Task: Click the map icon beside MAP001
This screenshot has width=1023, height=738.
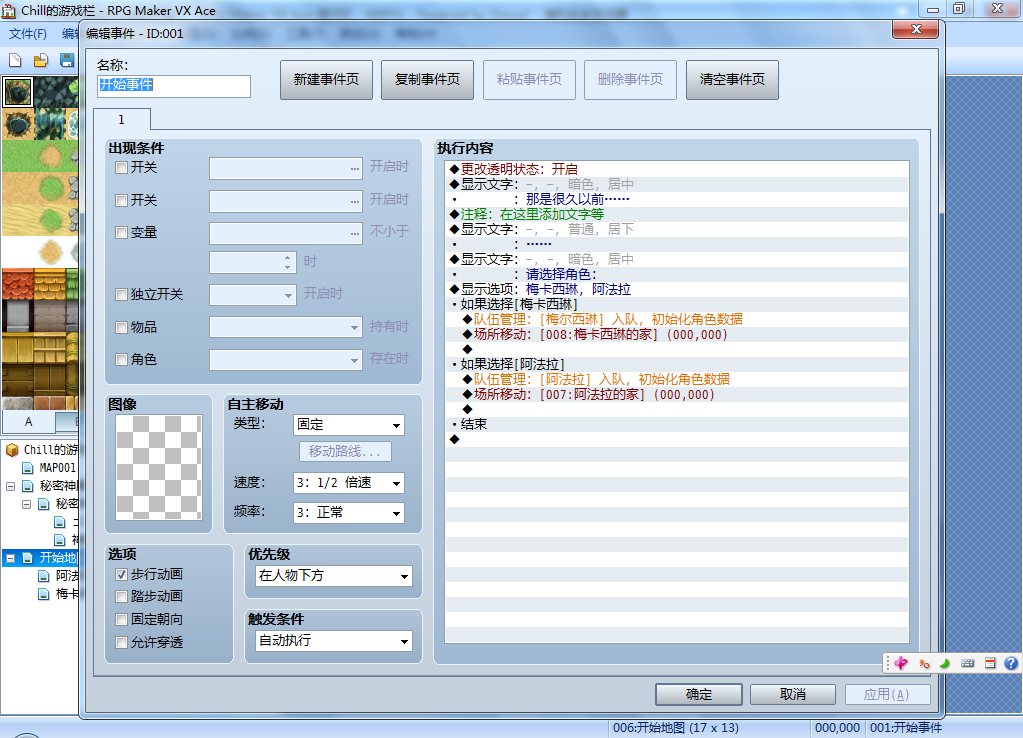Action: [27, 468]
